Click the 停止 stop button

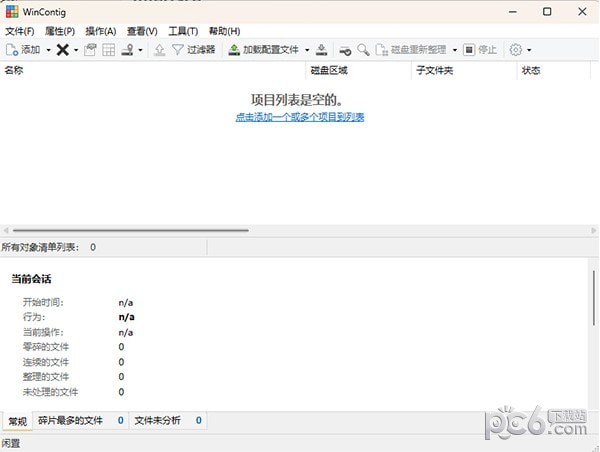(480, 50)
